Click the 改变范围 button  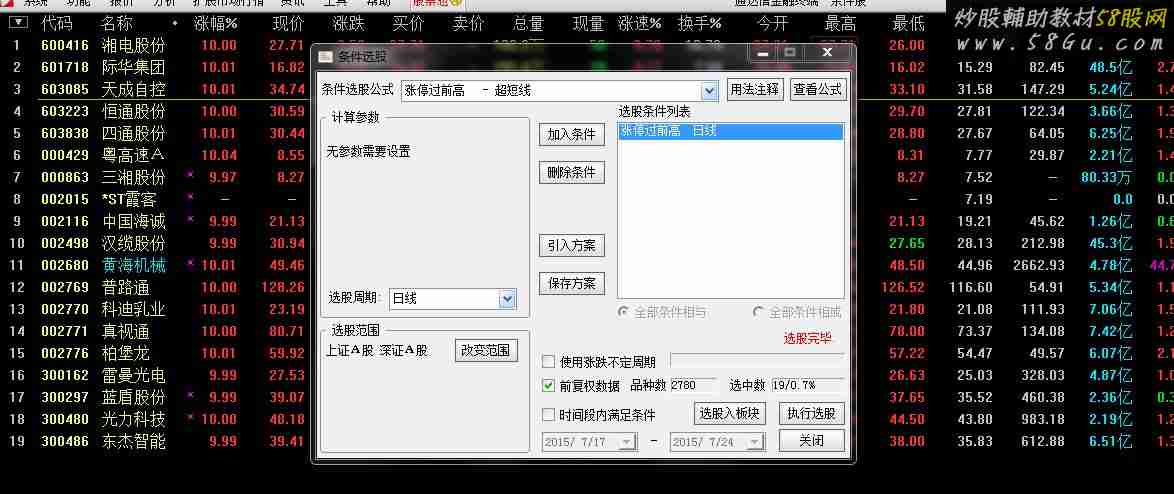(x=486, y=350)
